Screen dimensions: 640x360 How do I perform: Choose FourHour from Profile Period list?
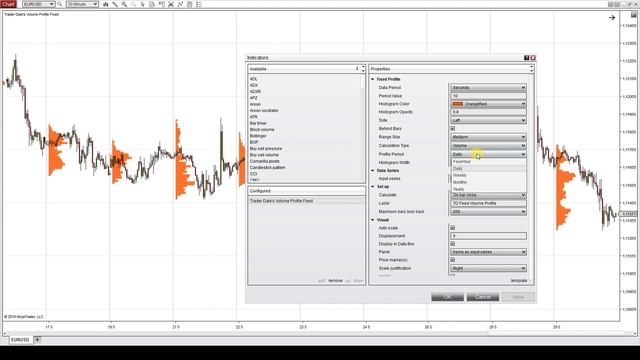[488, 162]
